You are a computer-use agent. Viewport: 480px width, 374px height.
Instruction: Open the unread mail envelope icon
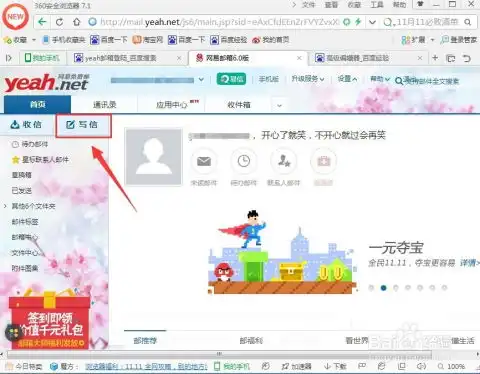coord(204,161)
